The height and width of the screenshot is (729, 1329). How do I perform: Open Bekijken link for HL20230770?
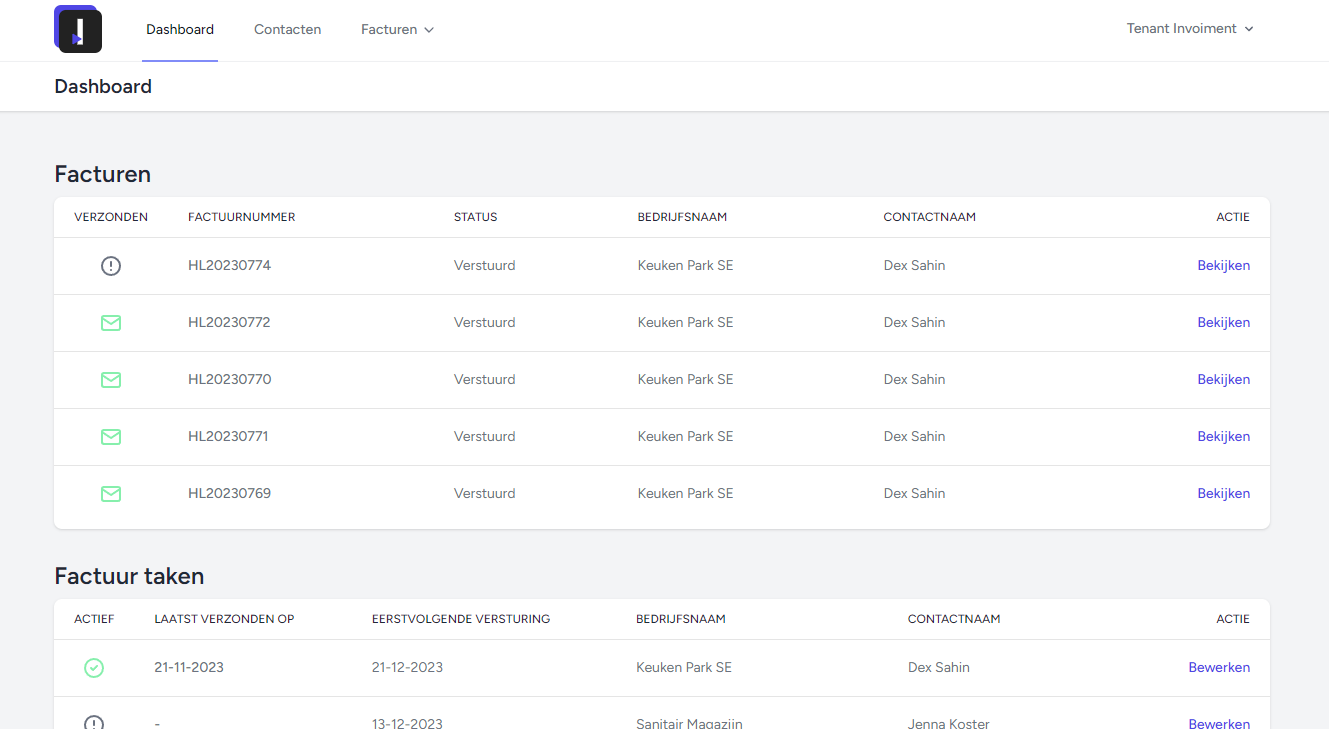click(x=1223, y=380)
